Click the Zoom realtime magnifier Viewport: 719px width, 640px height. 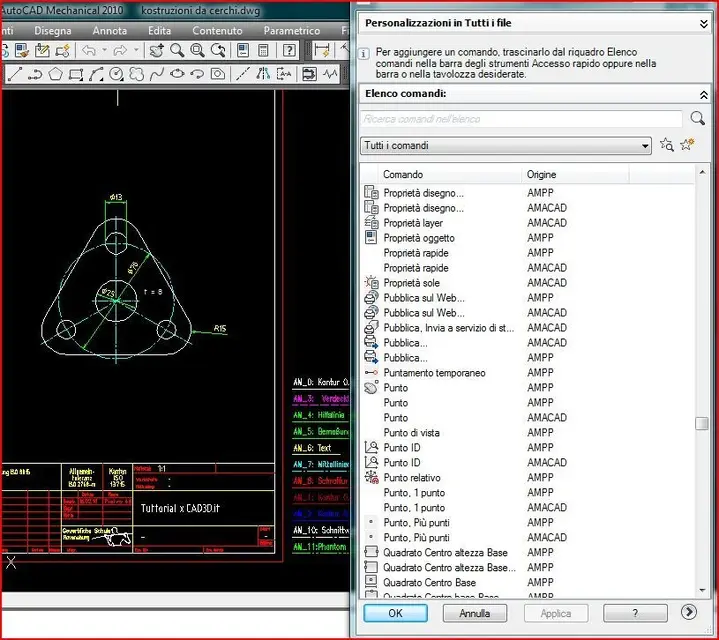pyautogui.click(x=177, y=50)
